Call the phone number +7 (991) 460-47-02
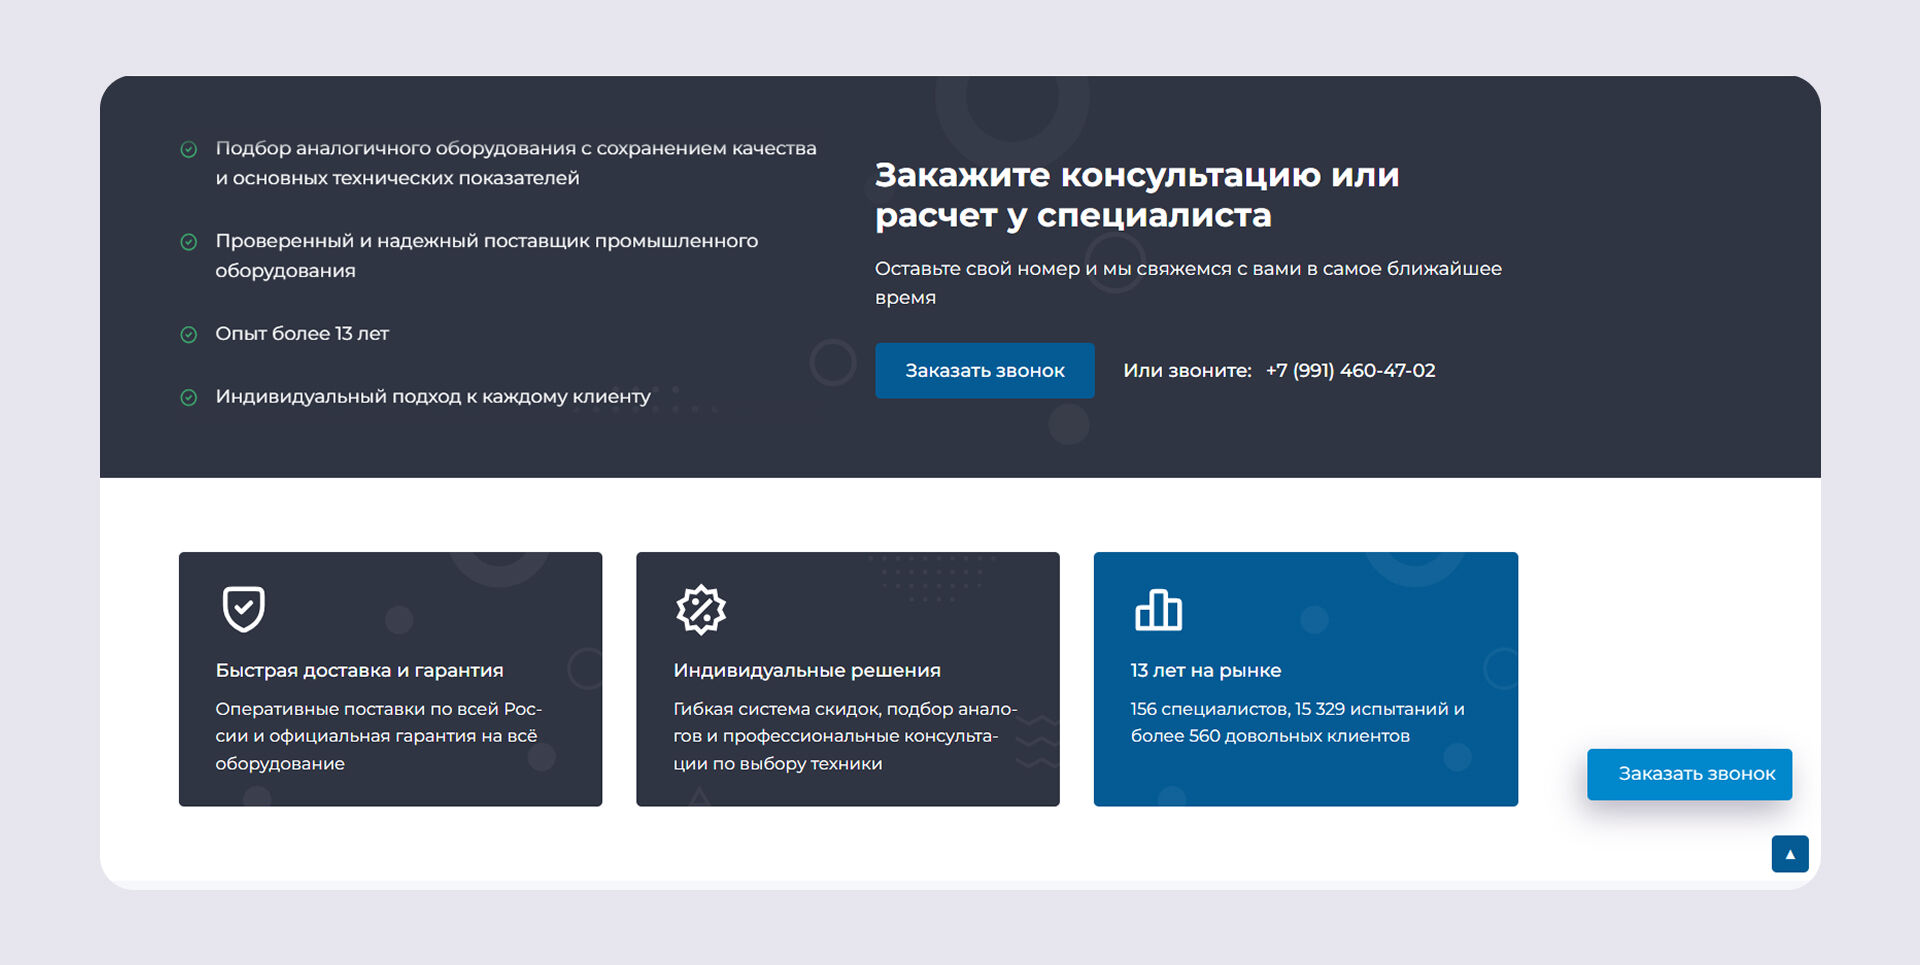Screen dimensions: 1920x965 coord(1350,371)
